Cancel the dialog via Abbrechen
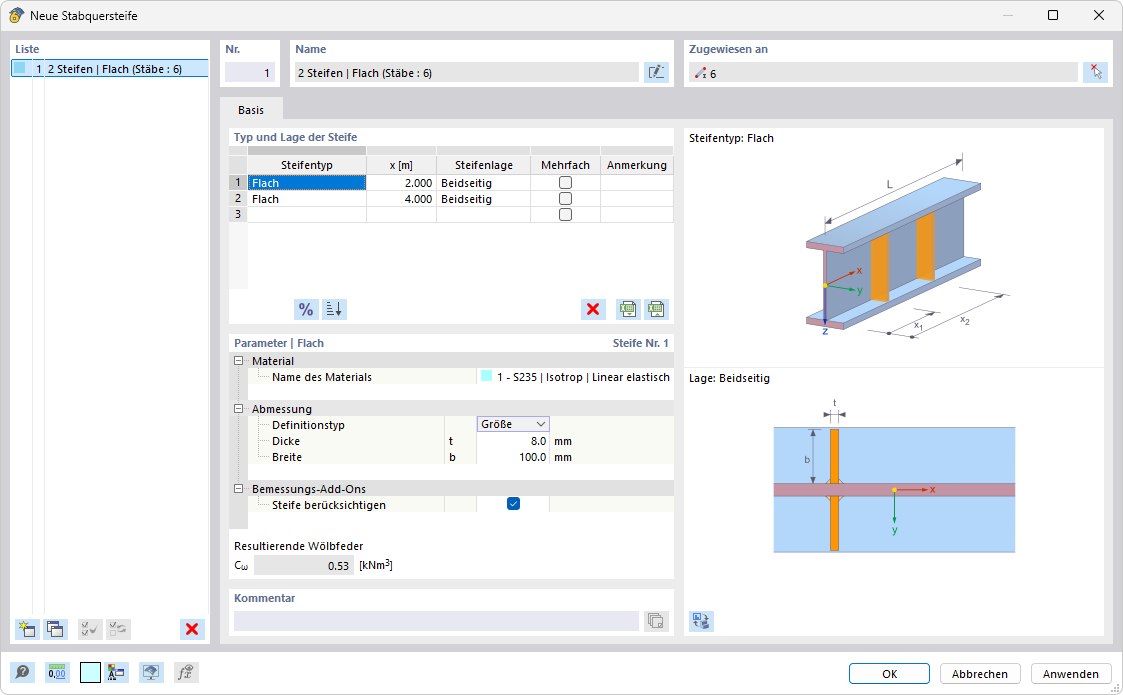 tap(979, 673)
